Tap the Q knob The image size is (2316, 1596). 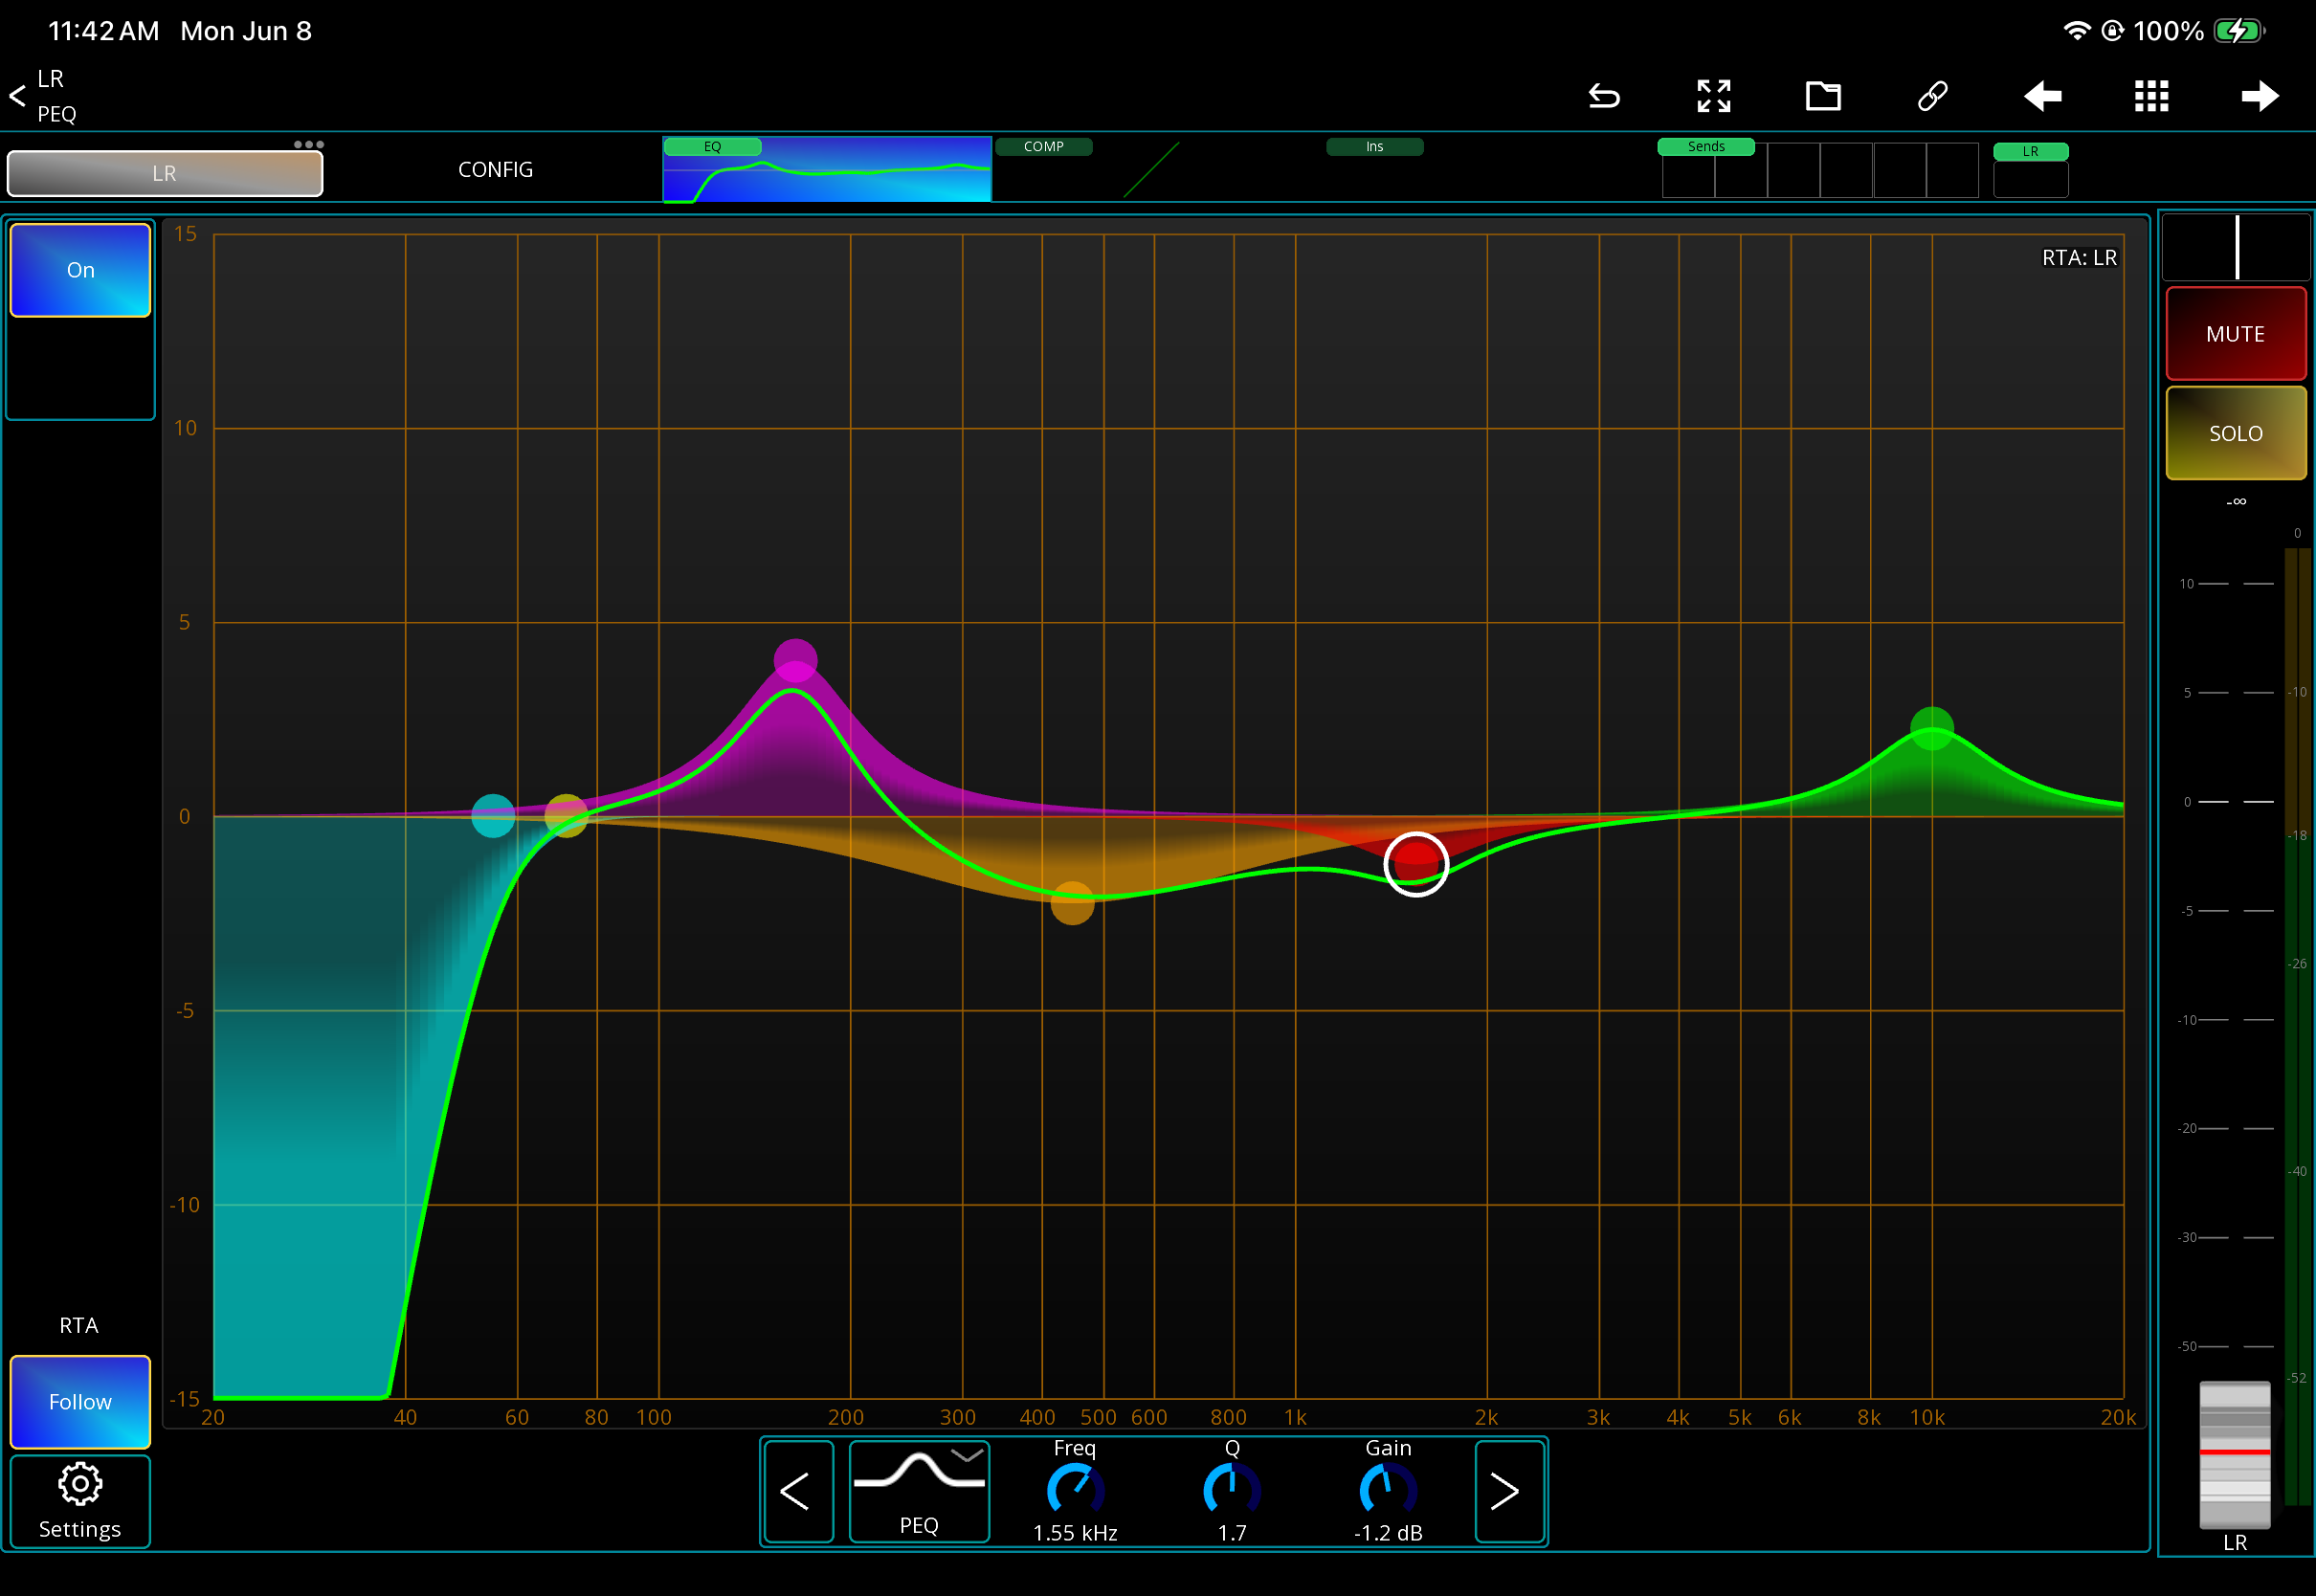tap(1231, 1490)
